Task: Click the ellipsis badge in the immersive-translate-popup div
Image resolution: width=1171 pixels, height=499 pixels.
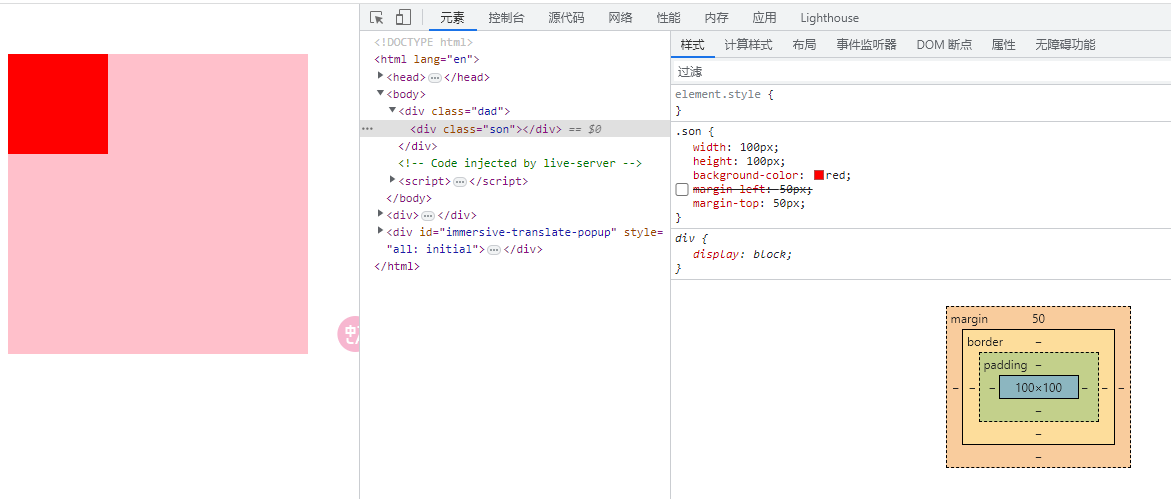Action: [x=493, y=250]
